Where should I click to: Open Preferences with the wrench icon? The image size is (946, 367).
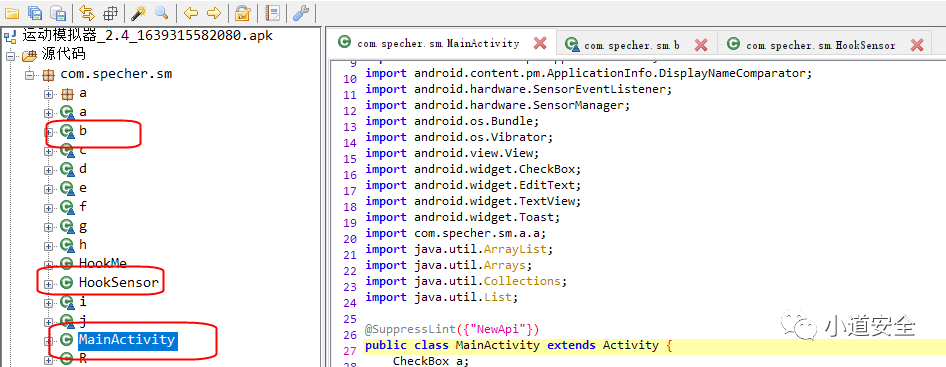click(x=301, y=12)
